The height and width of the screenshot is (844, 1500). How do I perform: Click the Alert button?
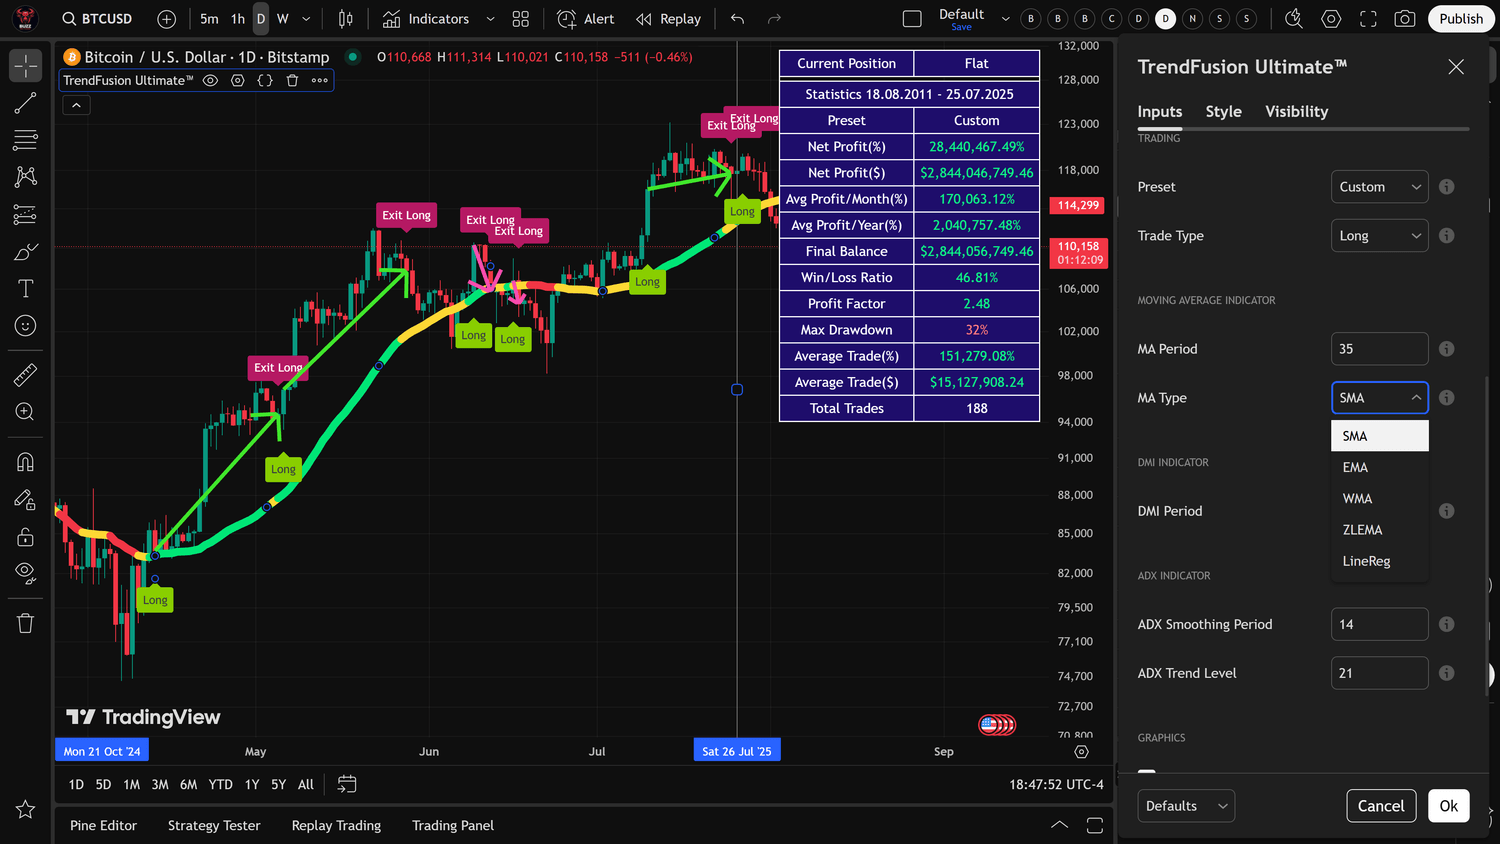point(586,19)
